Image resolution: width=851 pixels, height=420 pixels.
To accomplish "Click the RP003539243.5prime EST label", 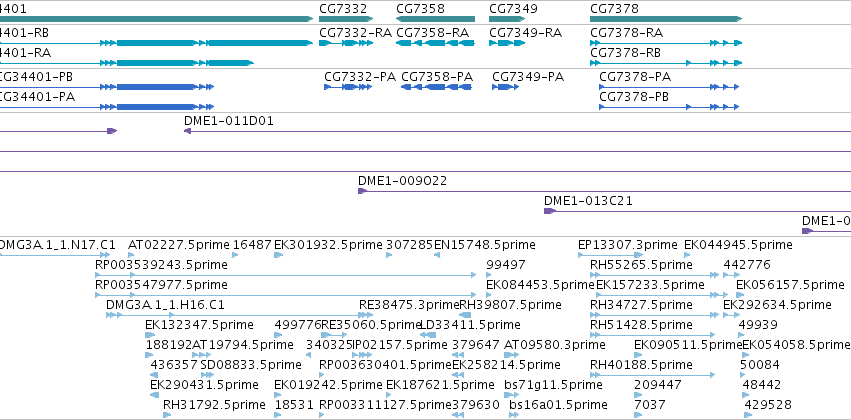I will pos(161,265).
